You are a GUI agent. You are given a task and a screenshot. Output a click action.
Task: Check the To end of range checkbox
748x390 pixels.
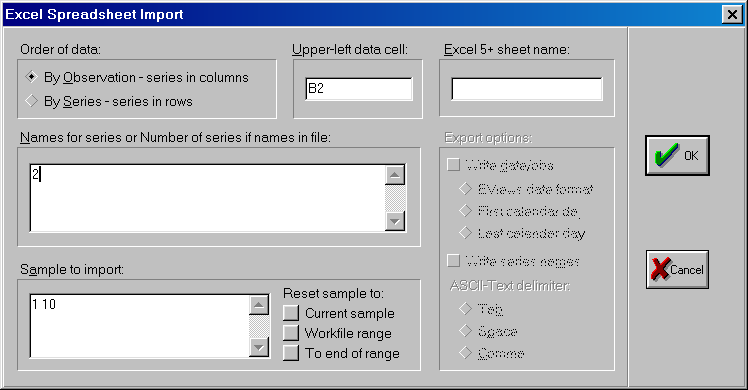coord(291,353)
